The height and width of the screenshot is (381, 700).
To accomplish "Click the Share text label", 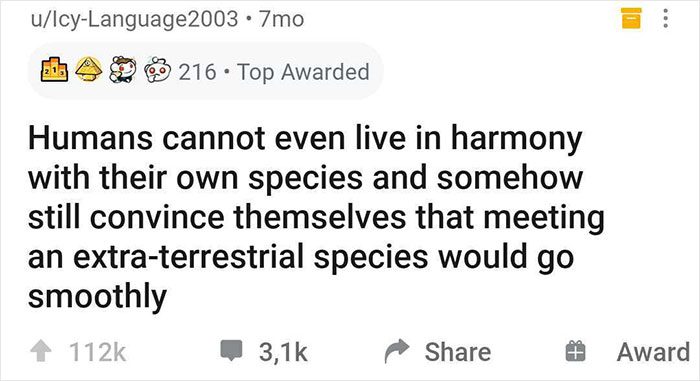I will tap(458, 352).
